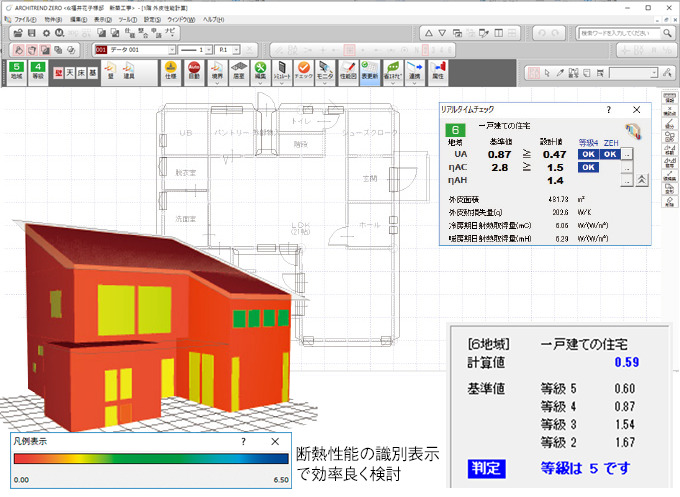
Task: Toggle the 床 (floor) view button
Action: point(82,73)
